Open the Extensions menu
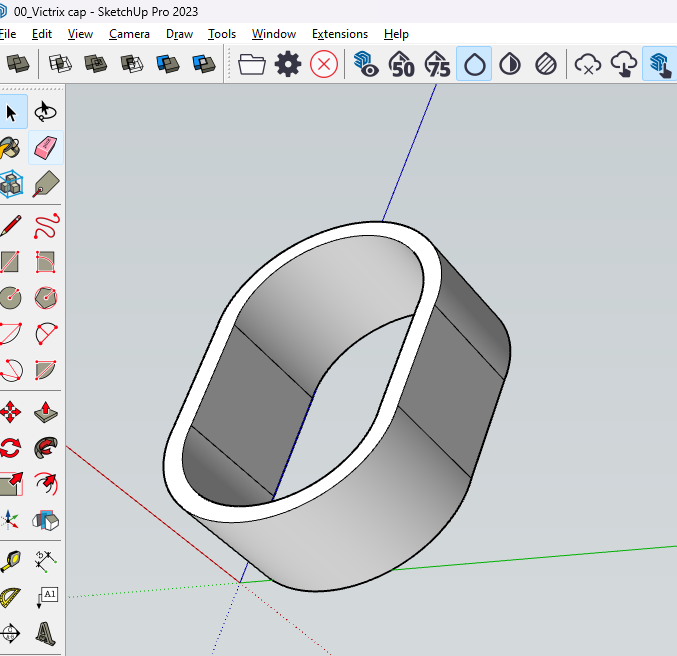The height and width of the screenshot is (656, 677). (x=340, y=34)
